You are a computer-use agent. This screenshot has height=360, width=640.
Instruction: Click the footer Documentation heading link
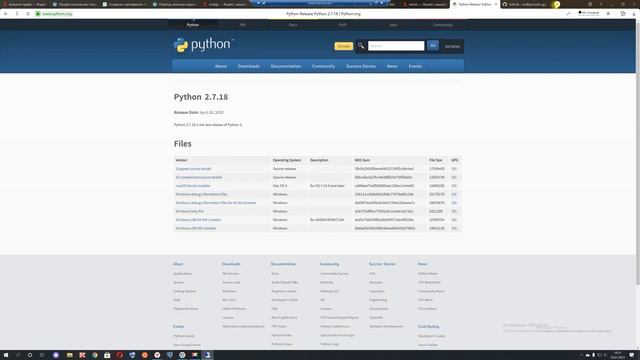coord(283,264)
